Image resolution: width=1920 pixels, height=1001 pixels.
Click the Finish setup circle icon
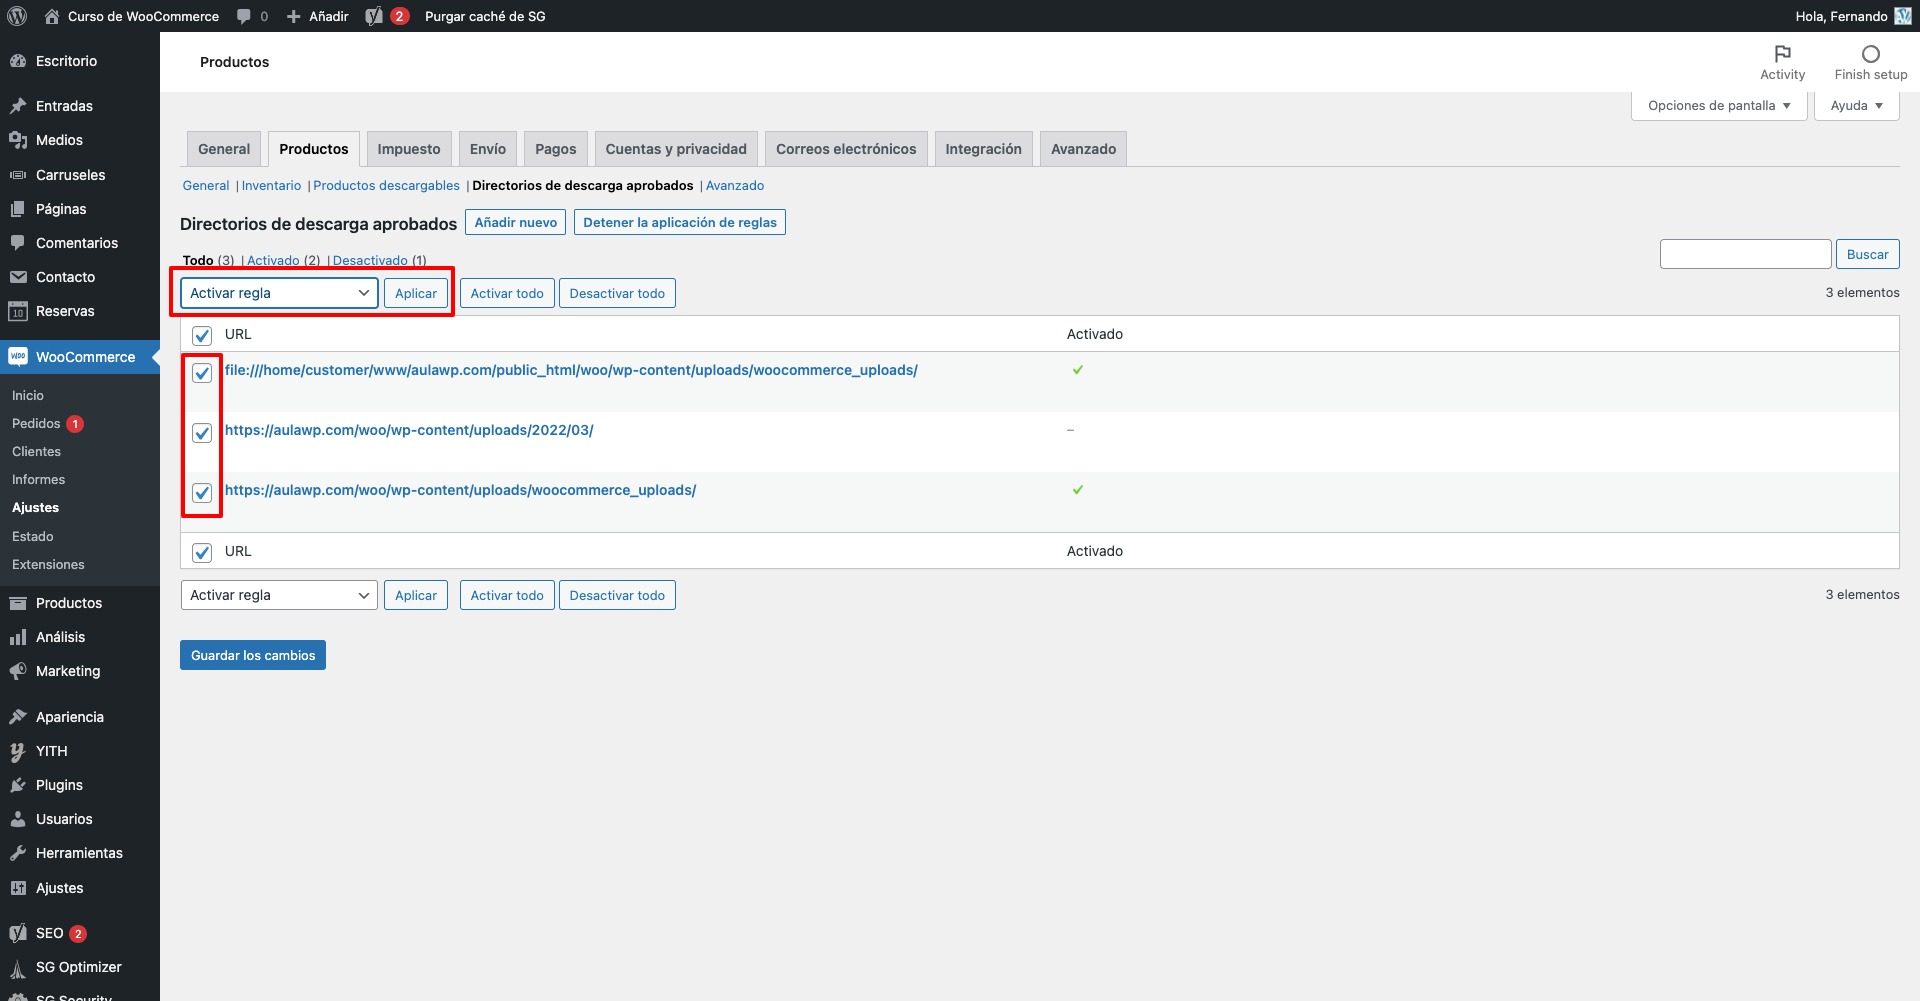[x=1870, y=54]
